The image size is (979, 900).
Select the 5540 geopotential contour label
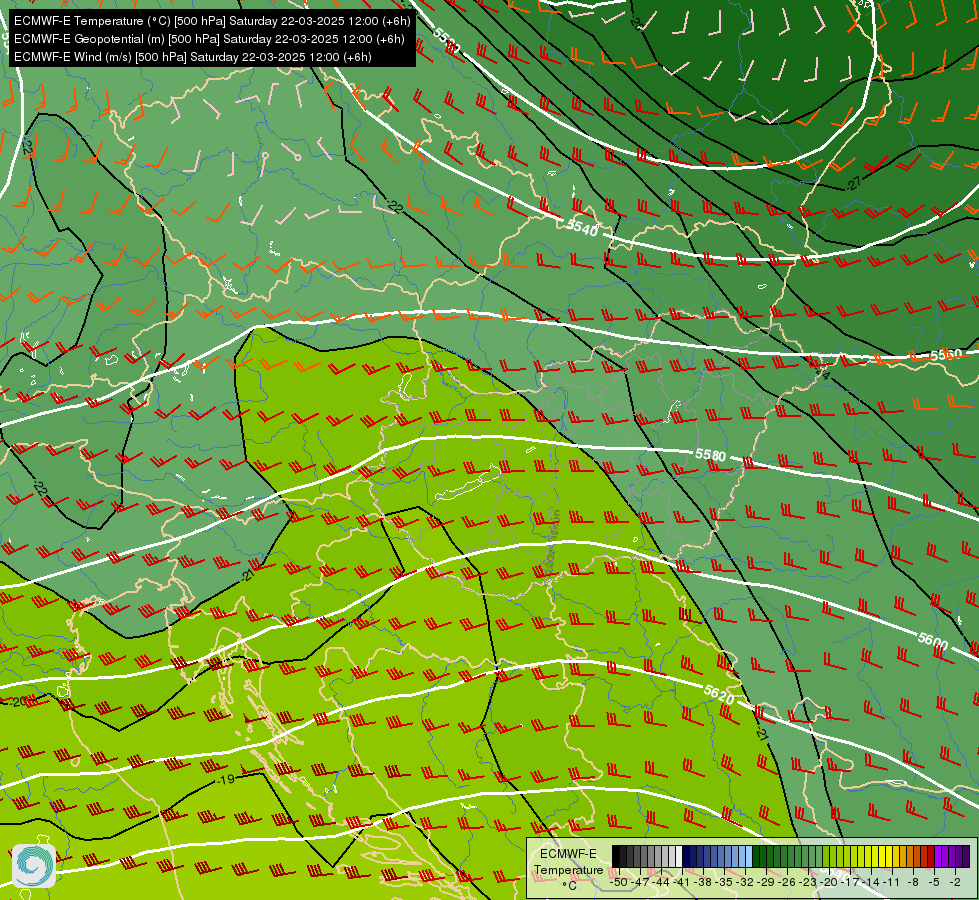pyautogui.click(x=583, y=228)
